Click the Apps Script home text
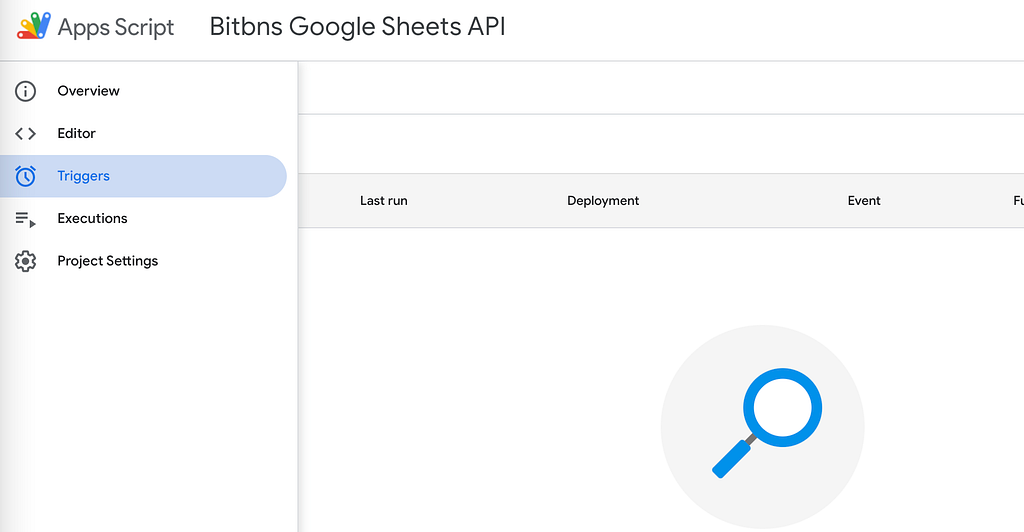 tap(116, 27)
